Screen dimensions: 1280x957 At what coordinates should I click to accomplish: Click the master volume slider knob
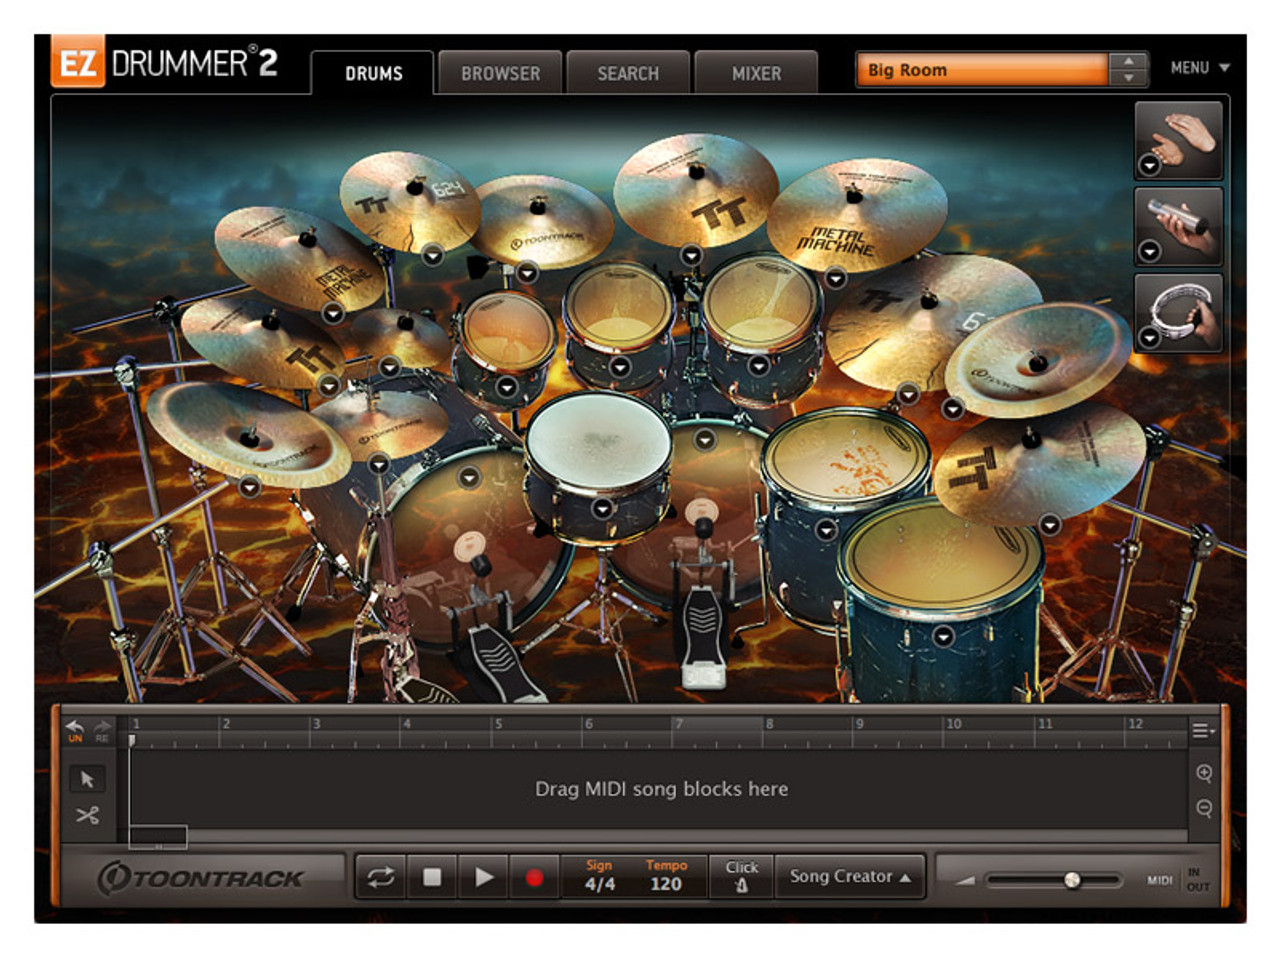click(1072, 880)
